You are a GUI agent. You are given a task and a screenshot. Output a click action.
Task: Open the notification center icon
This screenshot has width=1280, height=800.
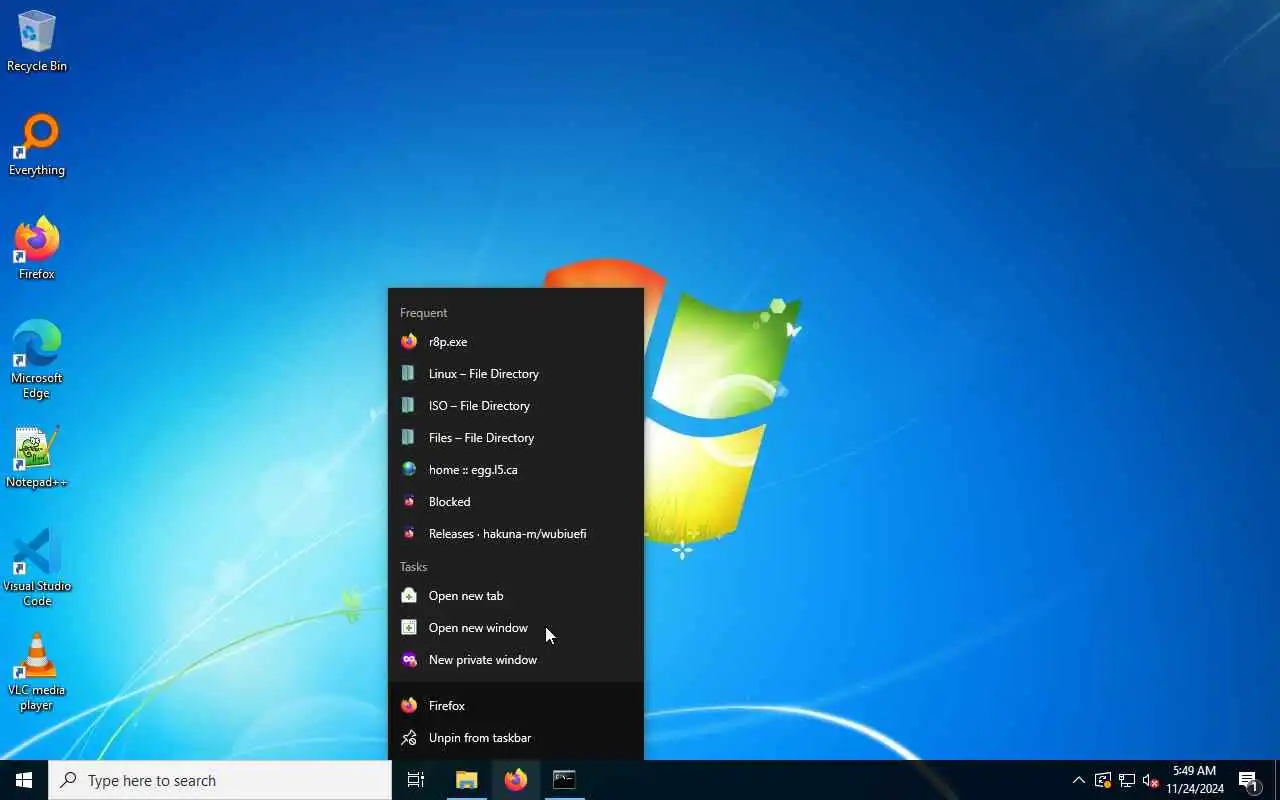pos(1248,780)
